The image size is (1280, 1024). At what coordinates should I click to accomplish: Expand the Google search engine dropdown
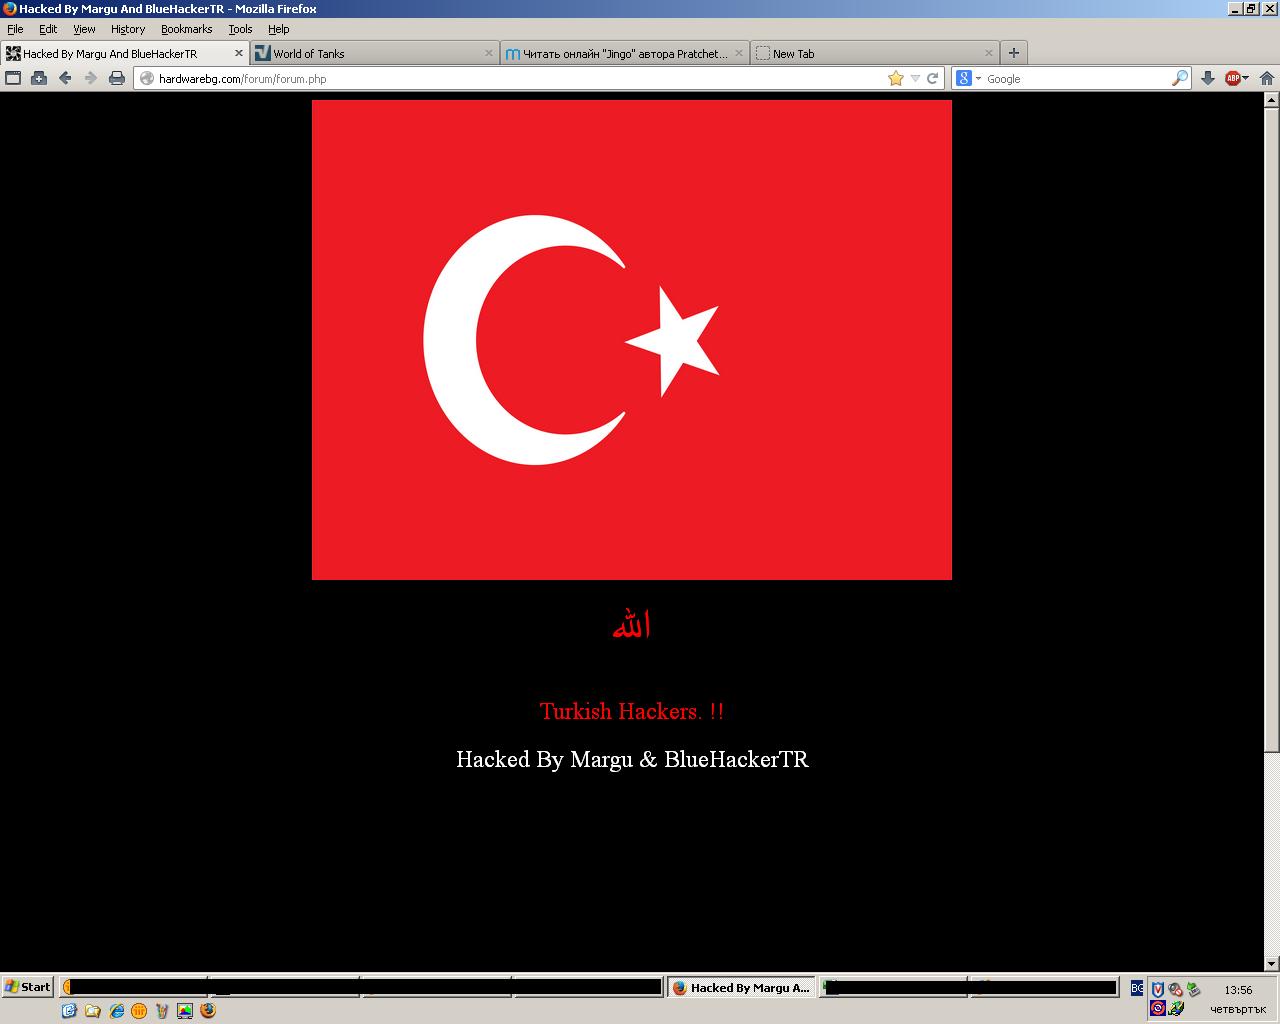[x=968, y=78]
